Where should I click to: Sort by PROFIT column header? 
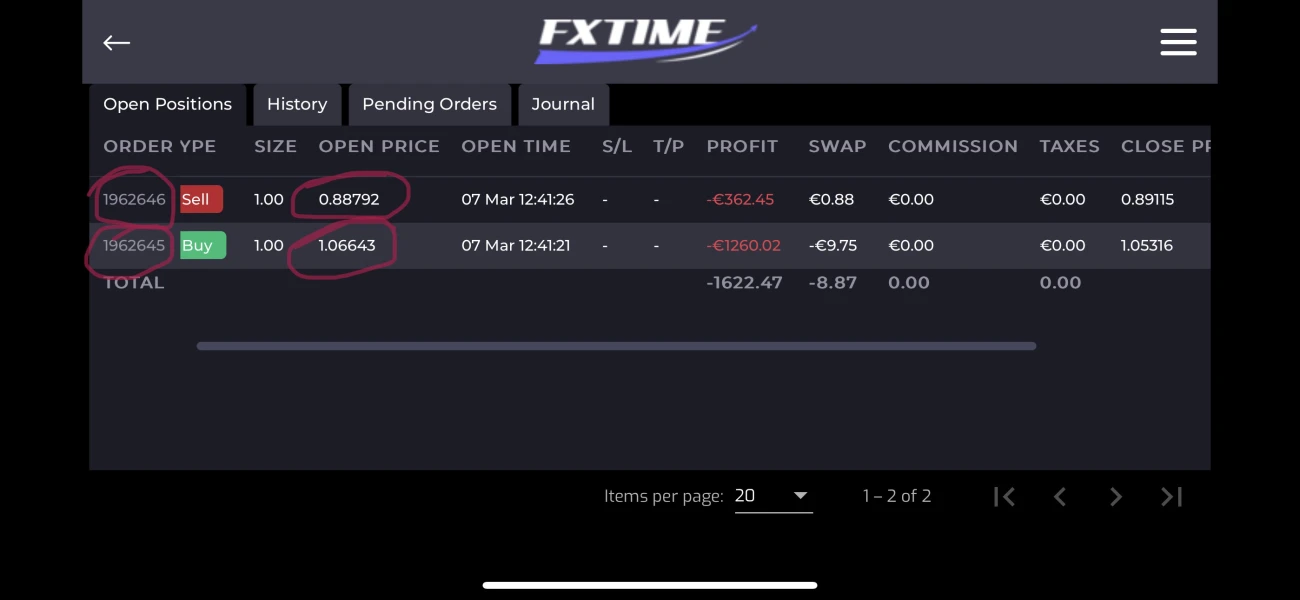tap(742, 146)
